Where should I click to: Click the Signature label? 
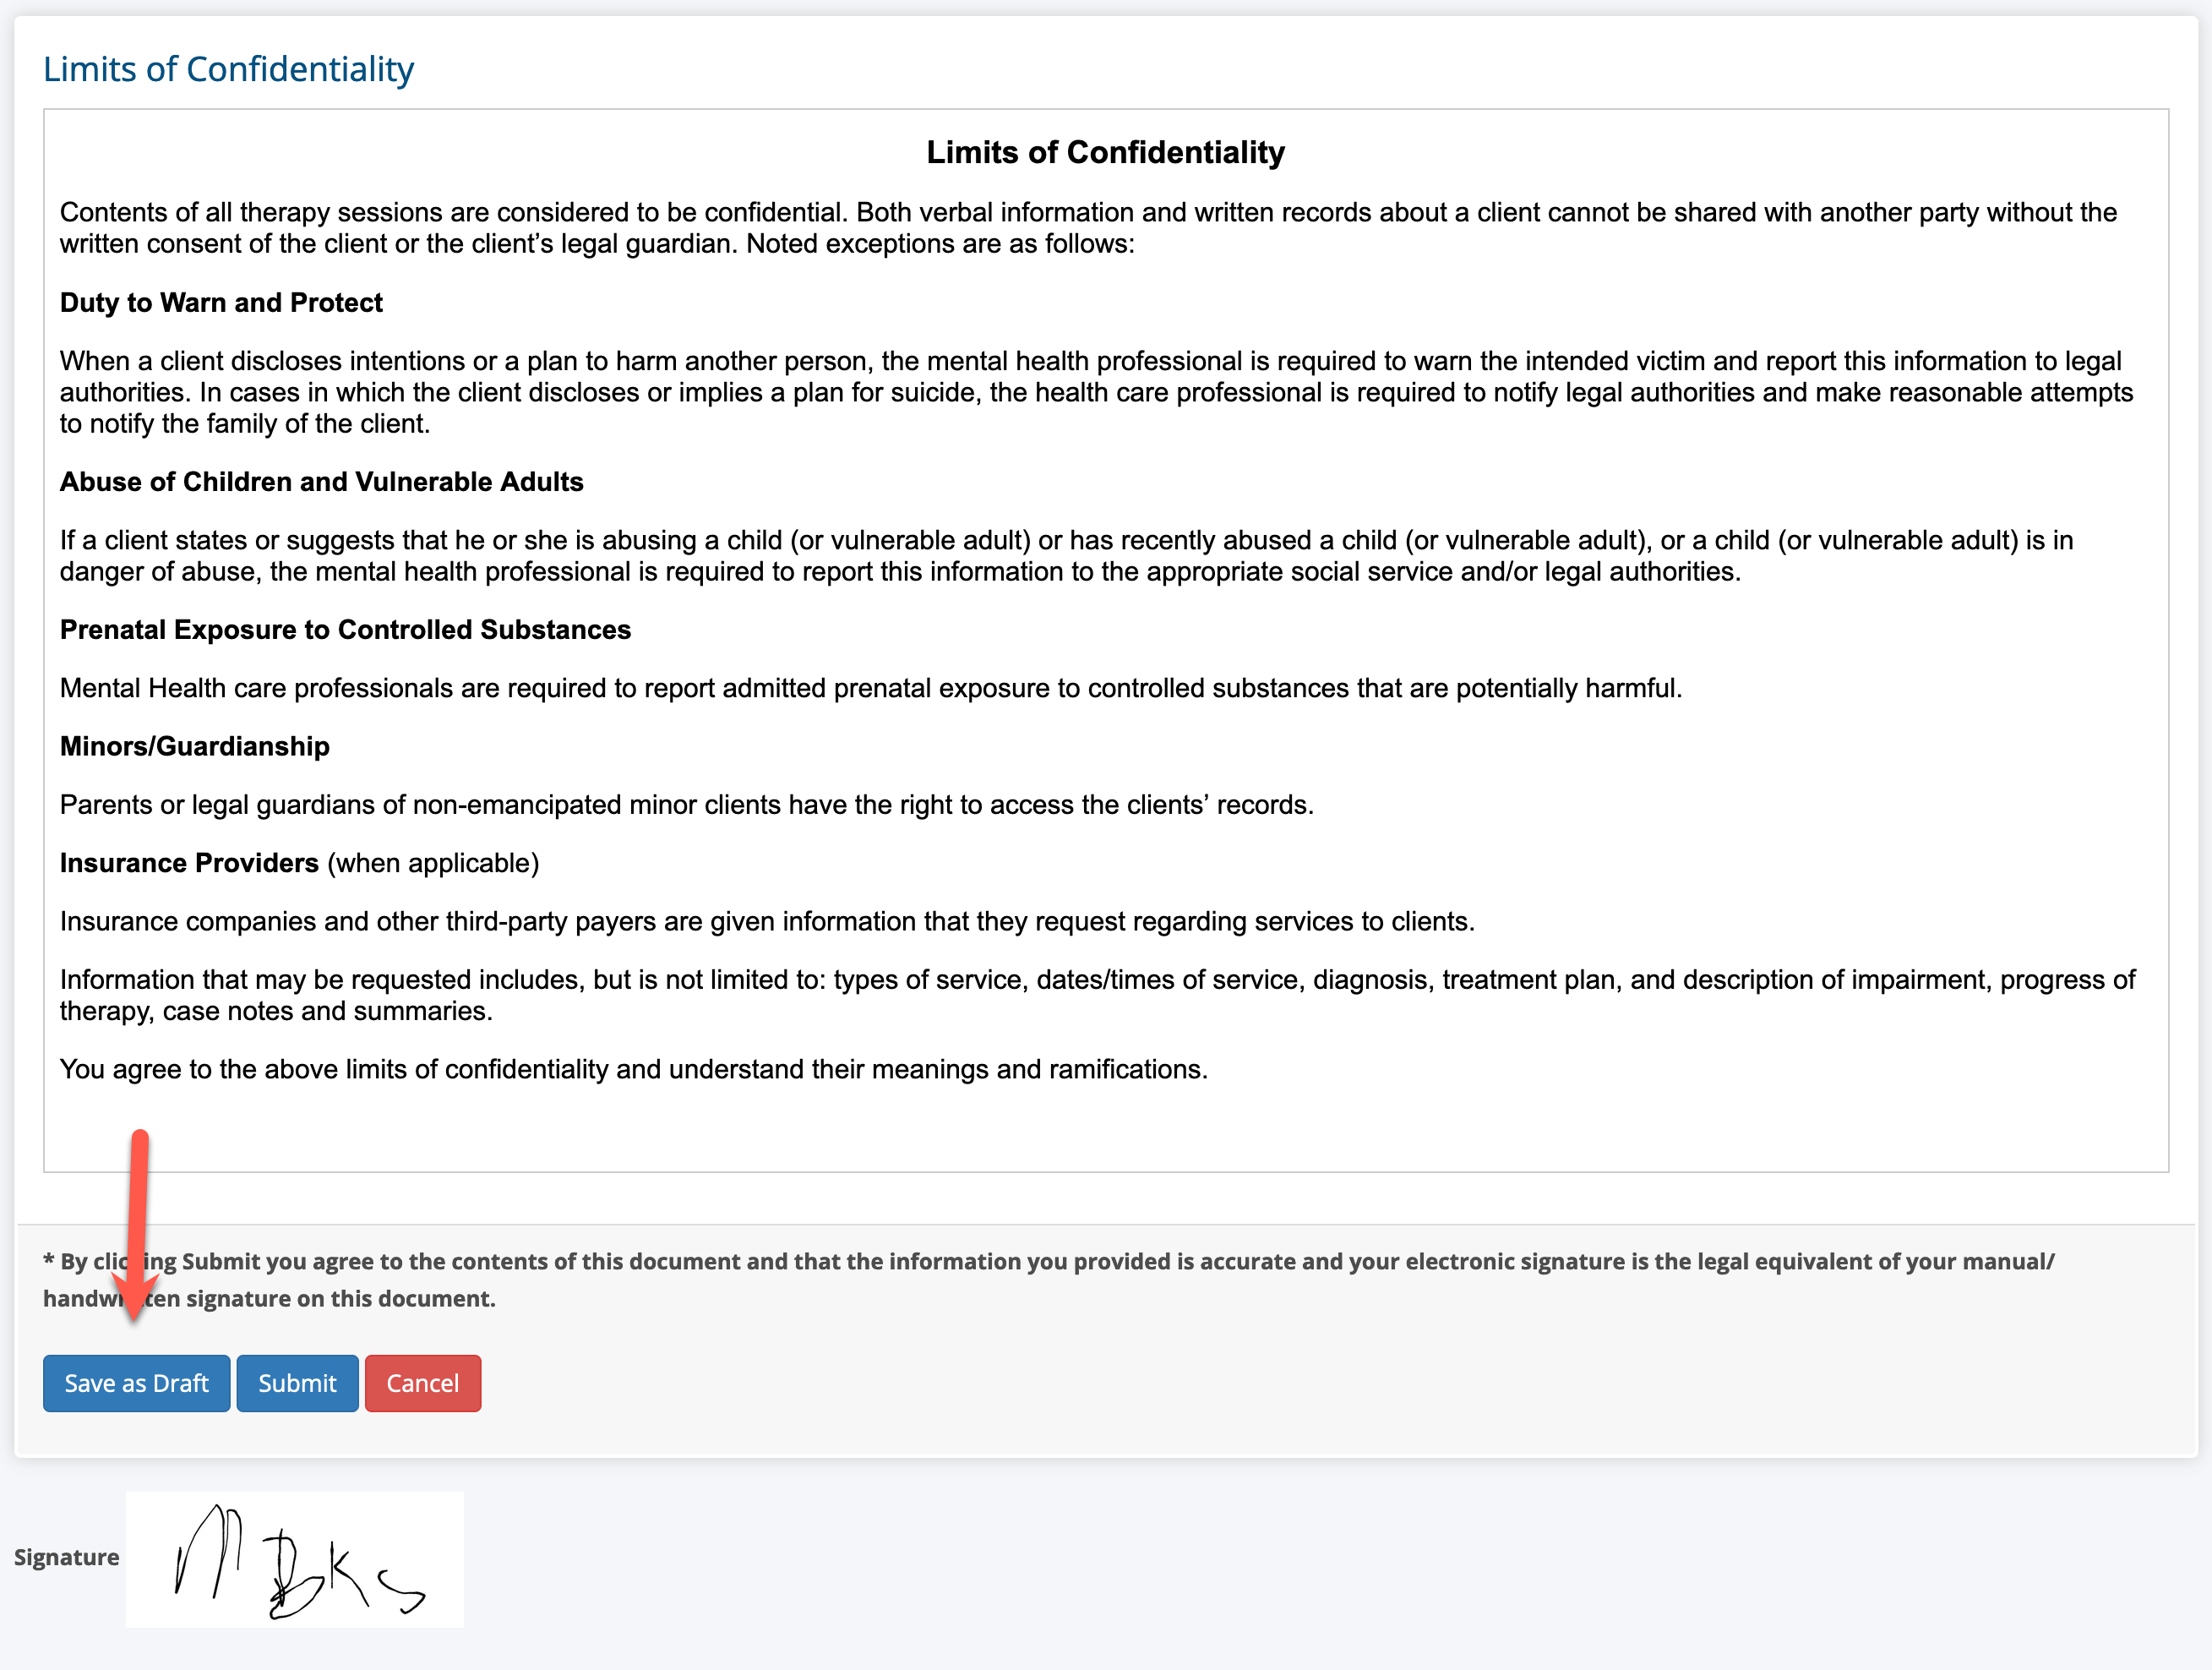coord(66,1557)
